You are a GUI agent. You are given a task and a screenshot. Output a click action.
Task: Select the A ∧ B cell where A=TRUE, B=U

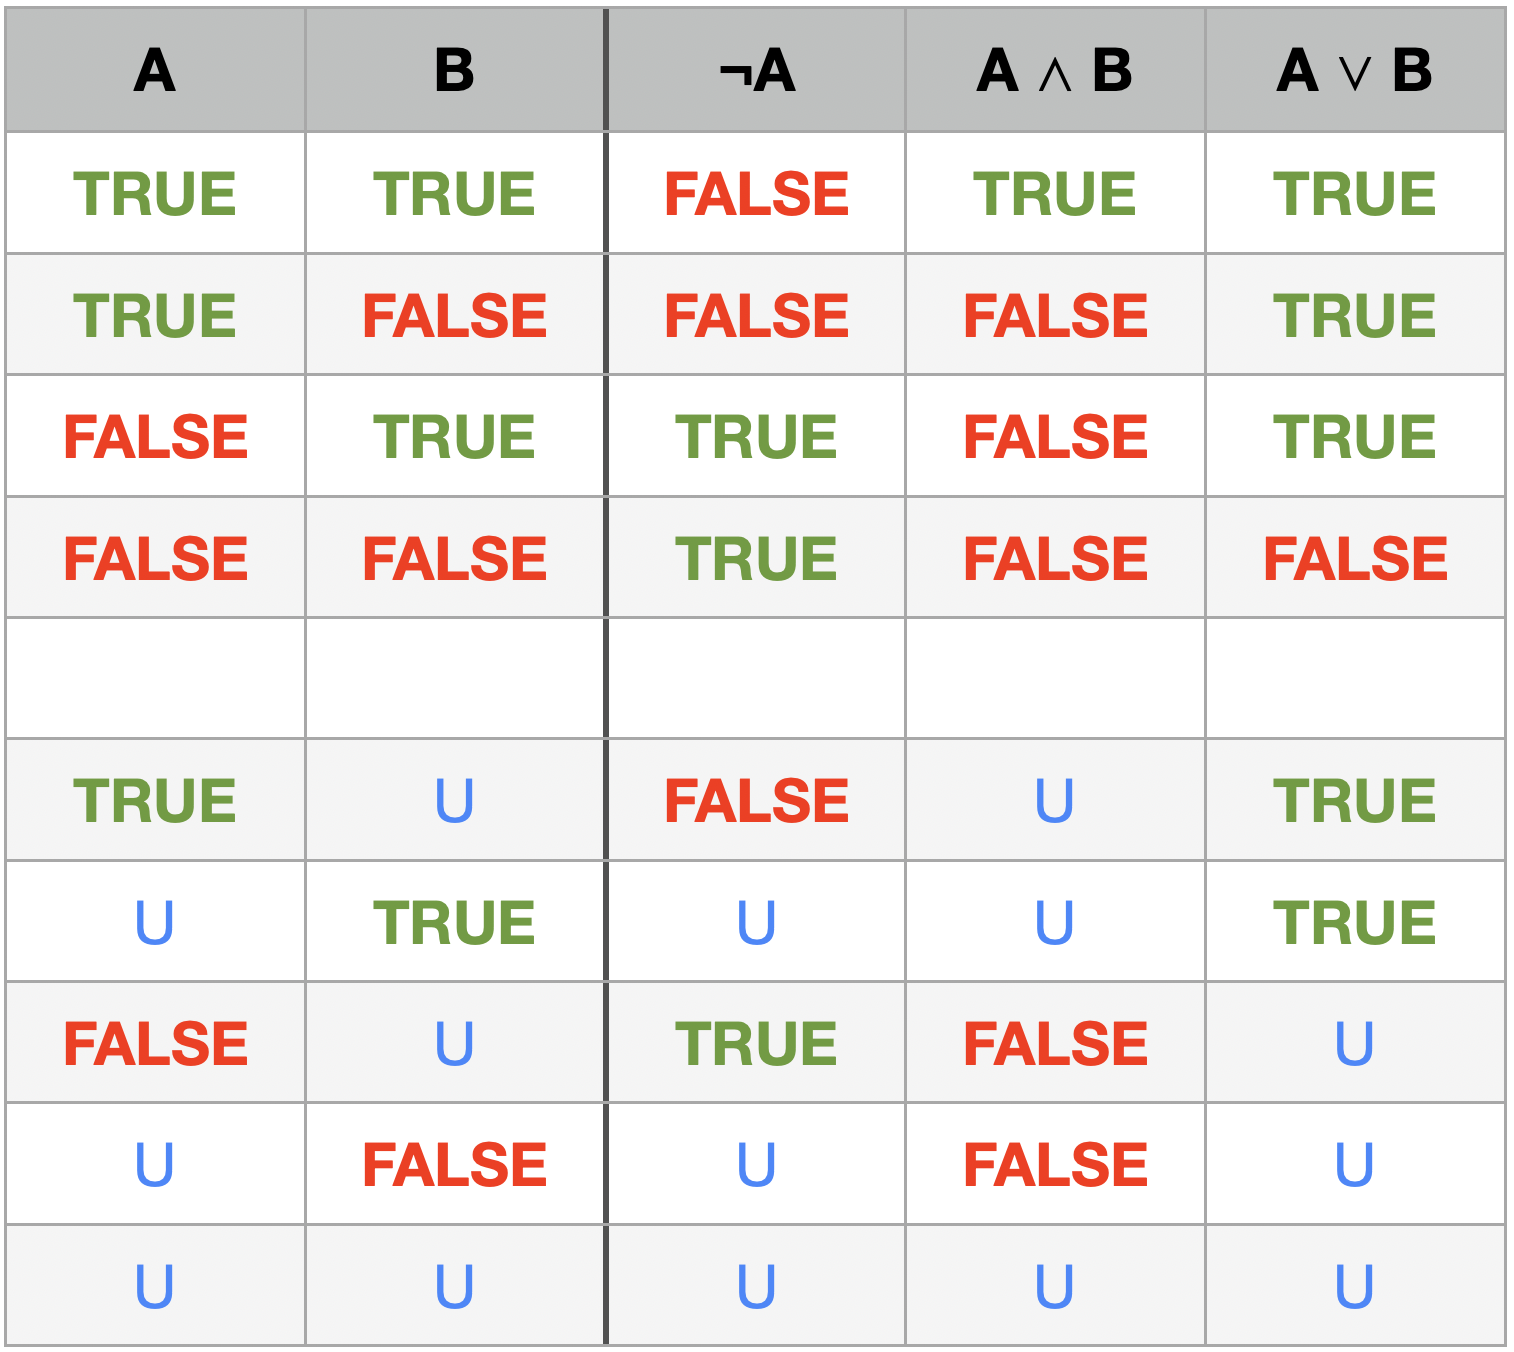(x=1055, y=800)
